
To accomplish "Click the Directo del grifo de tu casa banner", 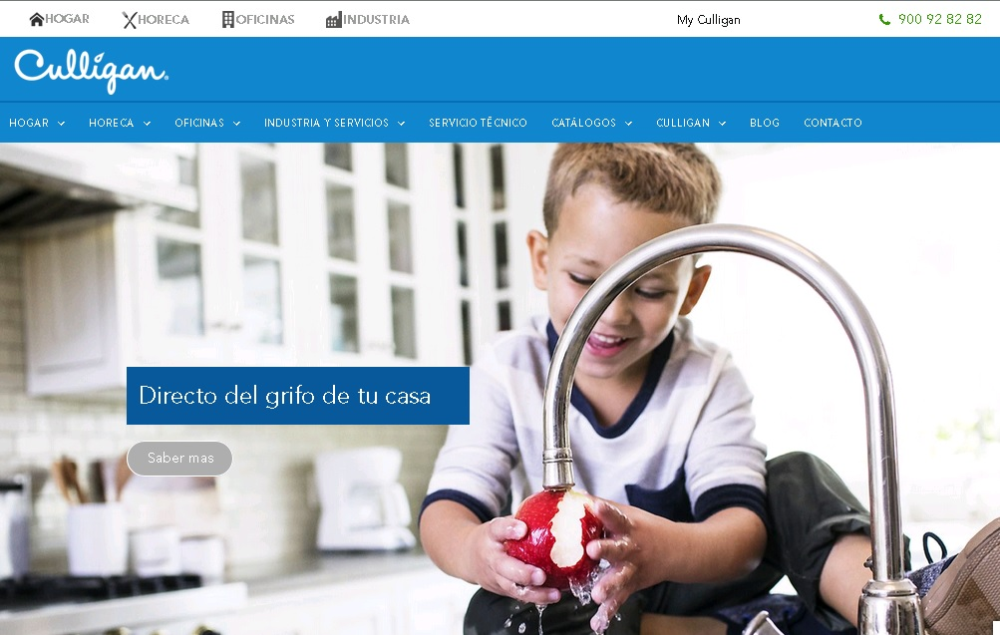I will pos(298,396).
